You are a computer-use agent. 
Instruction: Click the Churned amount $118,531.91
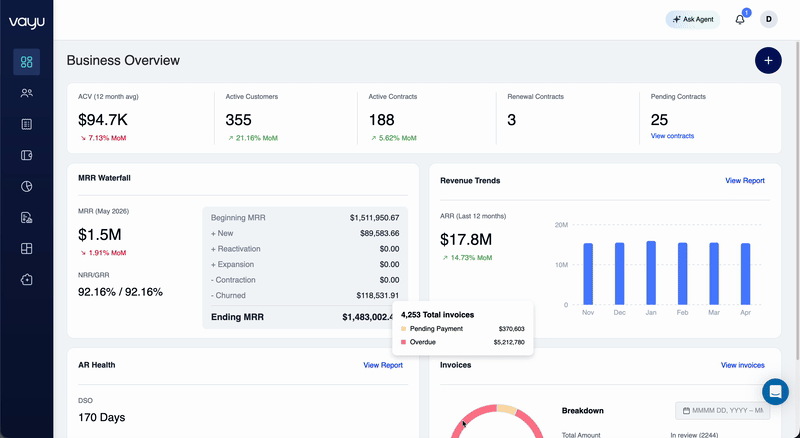[x=378, y=296]
